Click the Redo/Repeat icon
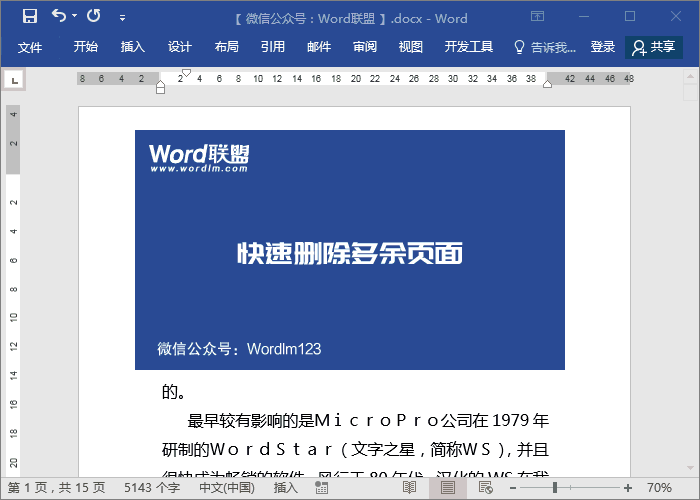The image size is (700, 500). (94, 16)
